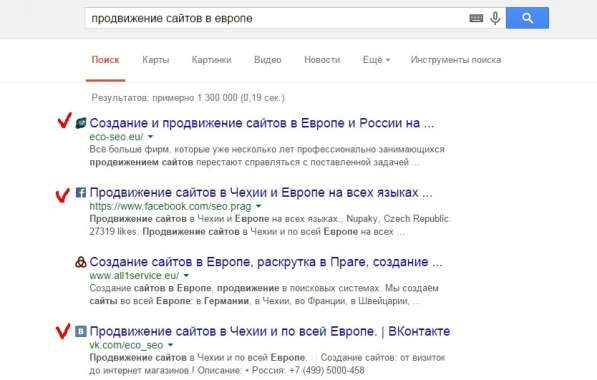The height and width of the screenshot is (380, 597).
Task: Switch to the Новости tab
Action: [322, 60]
